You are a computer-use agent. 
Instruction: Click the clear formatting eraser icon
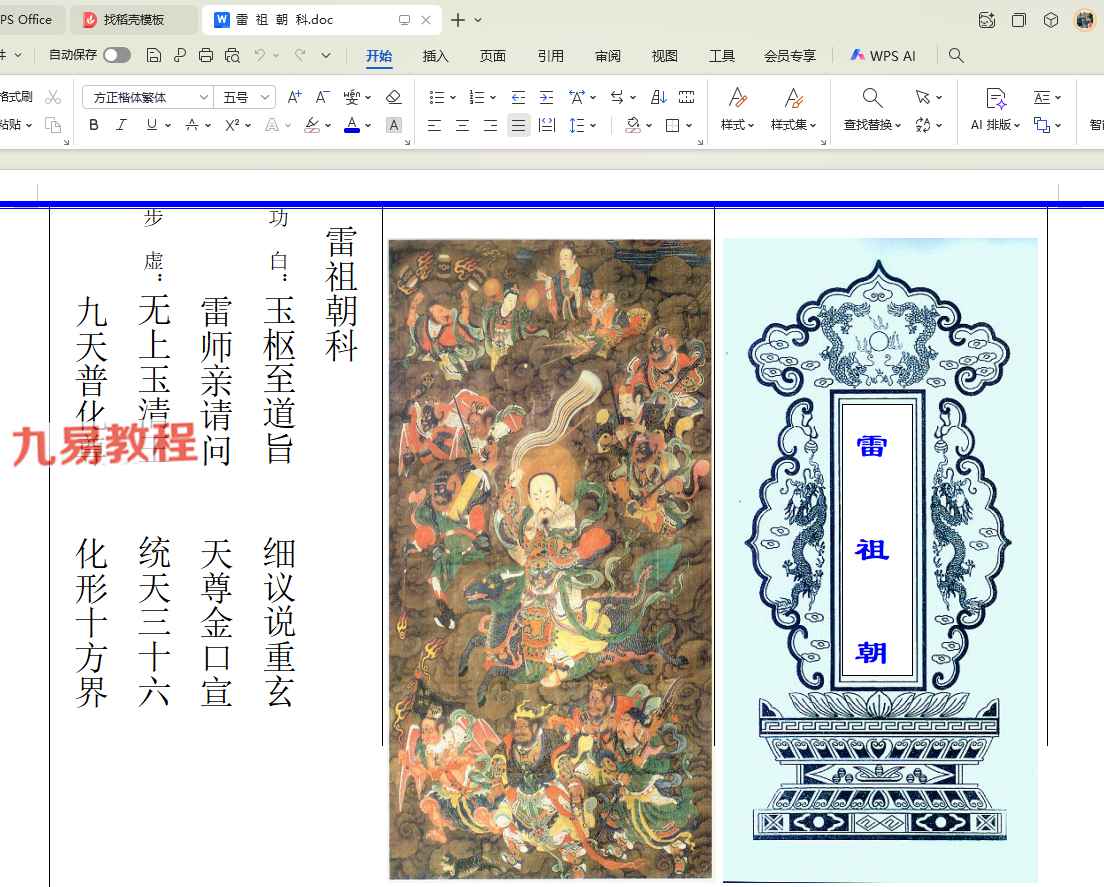[393, 97]
